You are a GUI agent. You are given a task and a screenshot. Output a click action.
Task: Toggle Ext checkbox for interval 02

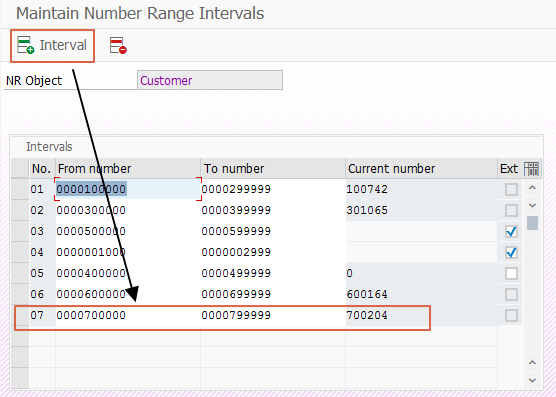point(511,211)
